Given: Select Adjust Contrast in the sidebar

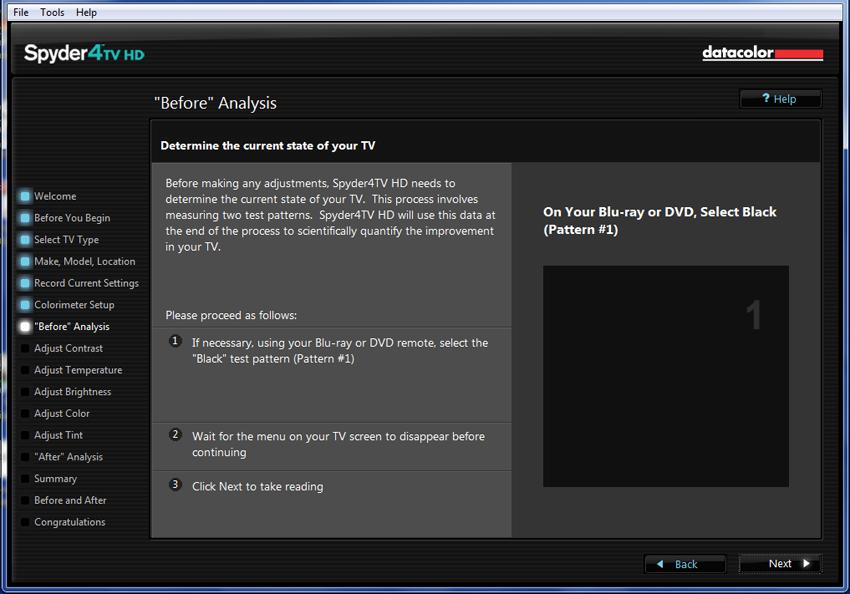Looking at the screenshot, I should coord(68,348).
